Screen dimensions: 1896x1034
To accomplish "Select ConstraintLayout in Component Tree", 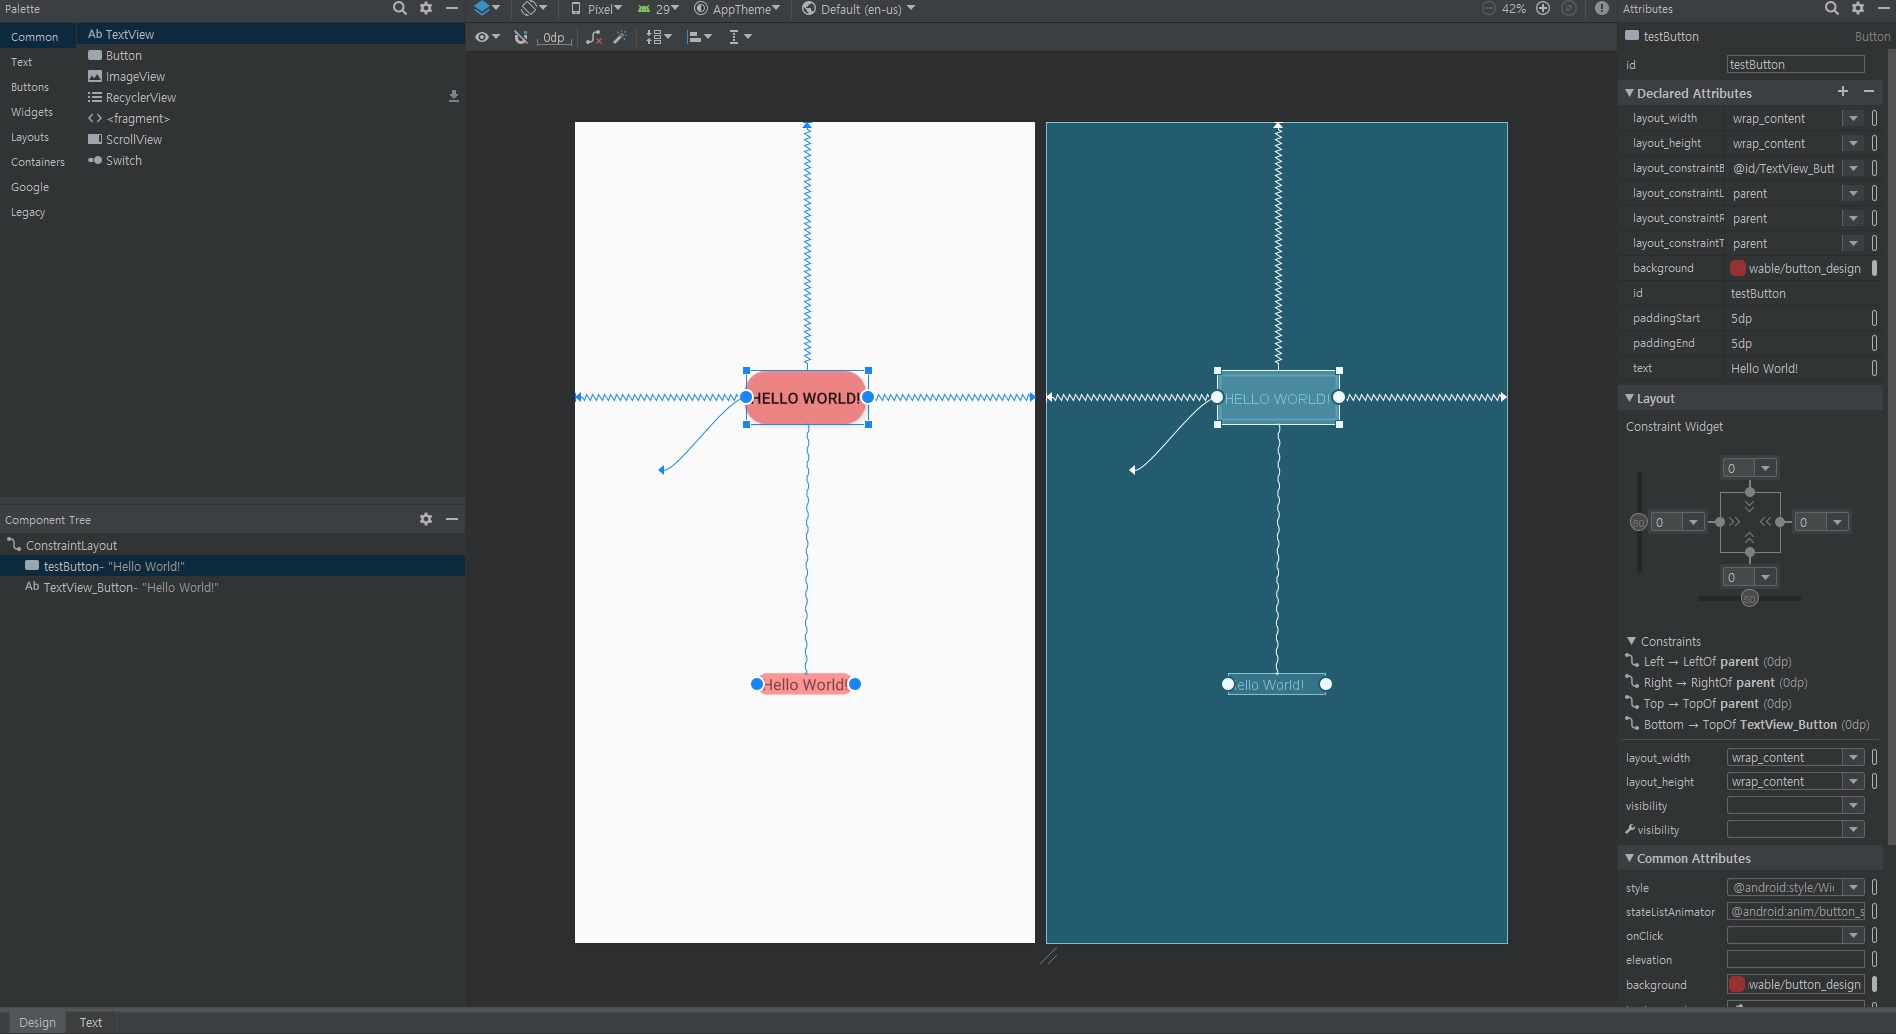I will (62, 545).
